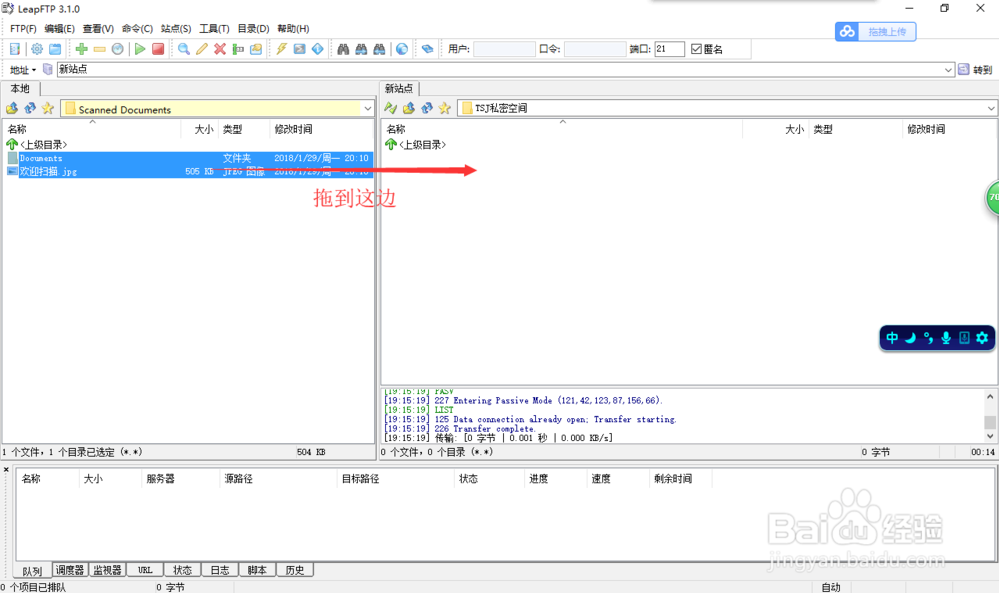Screen dimensions: 999x593
Task: Open the 站点(S) menu
Action: [x=176, y=29]
